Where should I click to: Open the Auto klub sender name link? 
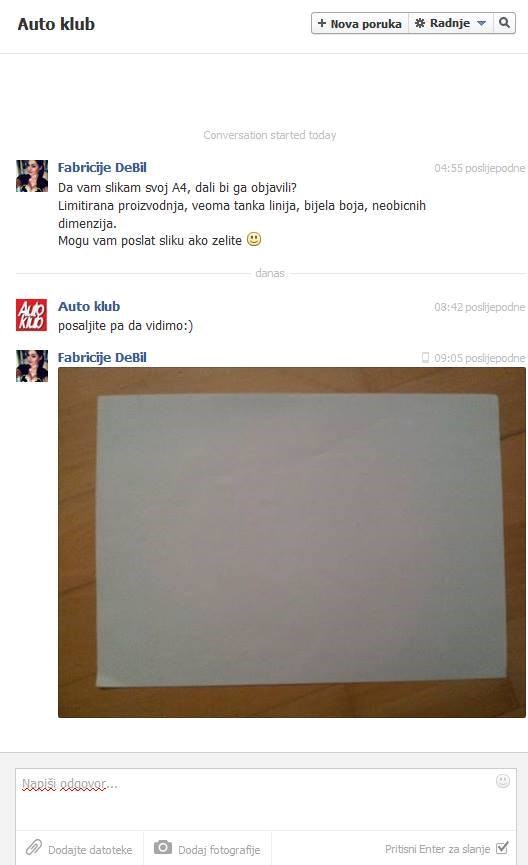[x=89, y=306]
